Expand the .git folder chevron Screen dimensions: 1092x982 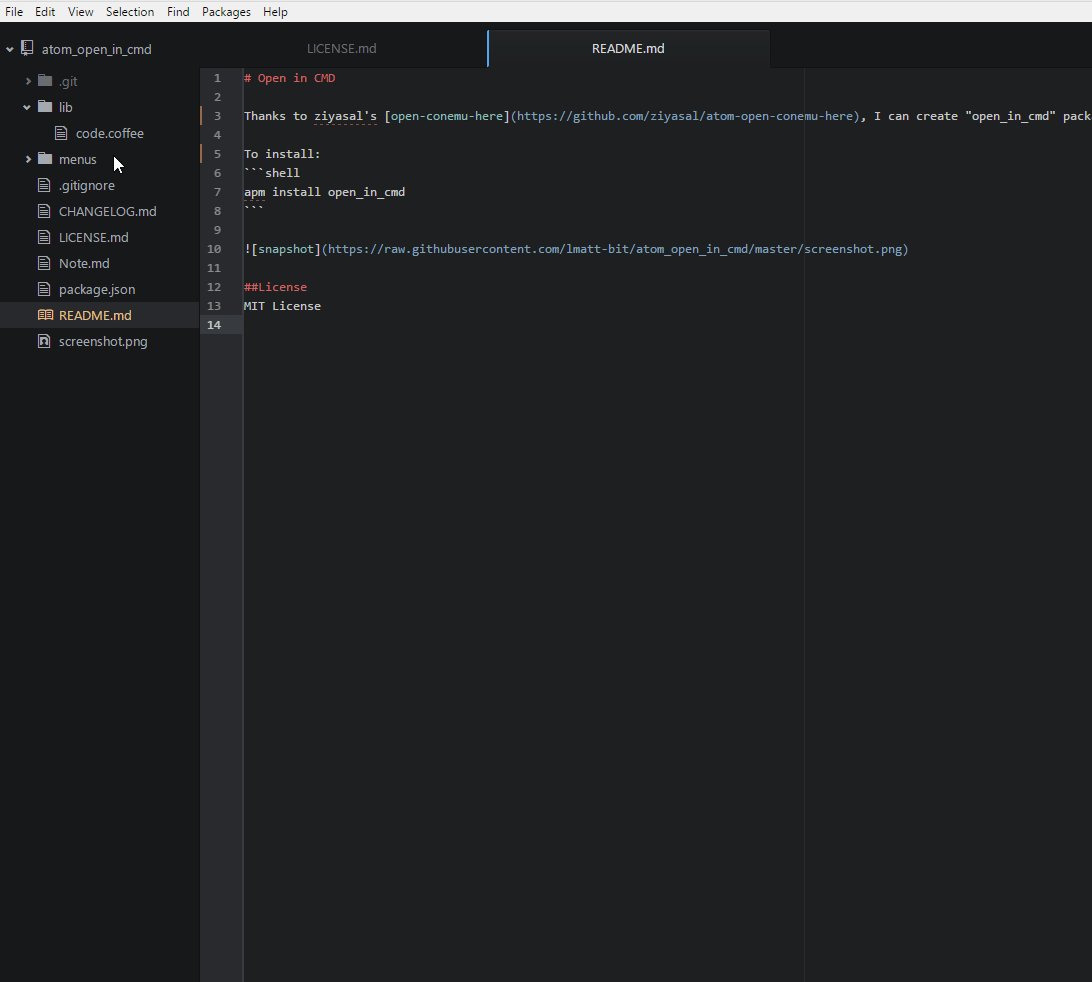[x=28, y=81]
